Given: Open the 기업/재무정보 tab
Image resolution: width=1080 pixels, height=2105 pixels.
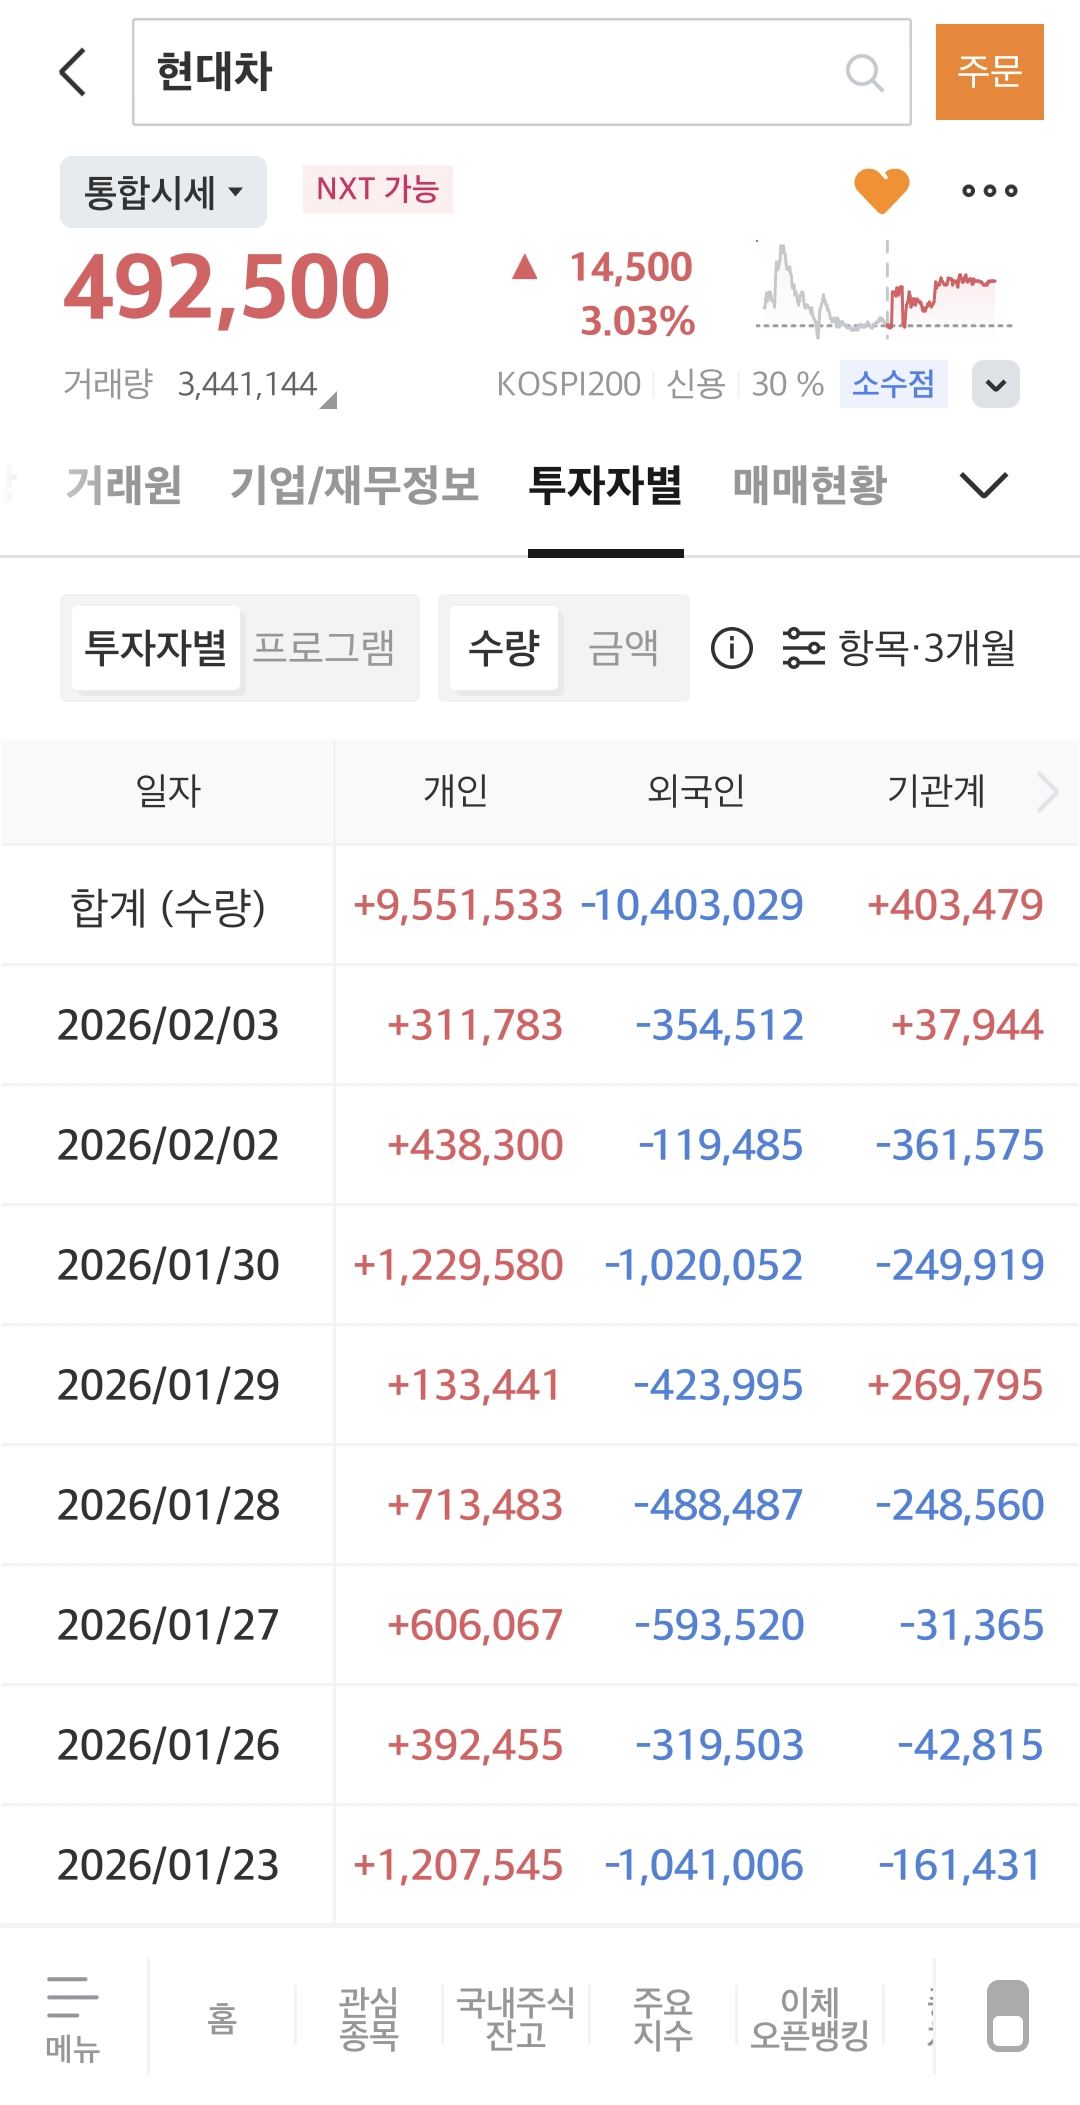Looking at the screenshot, I should point(354,485).
